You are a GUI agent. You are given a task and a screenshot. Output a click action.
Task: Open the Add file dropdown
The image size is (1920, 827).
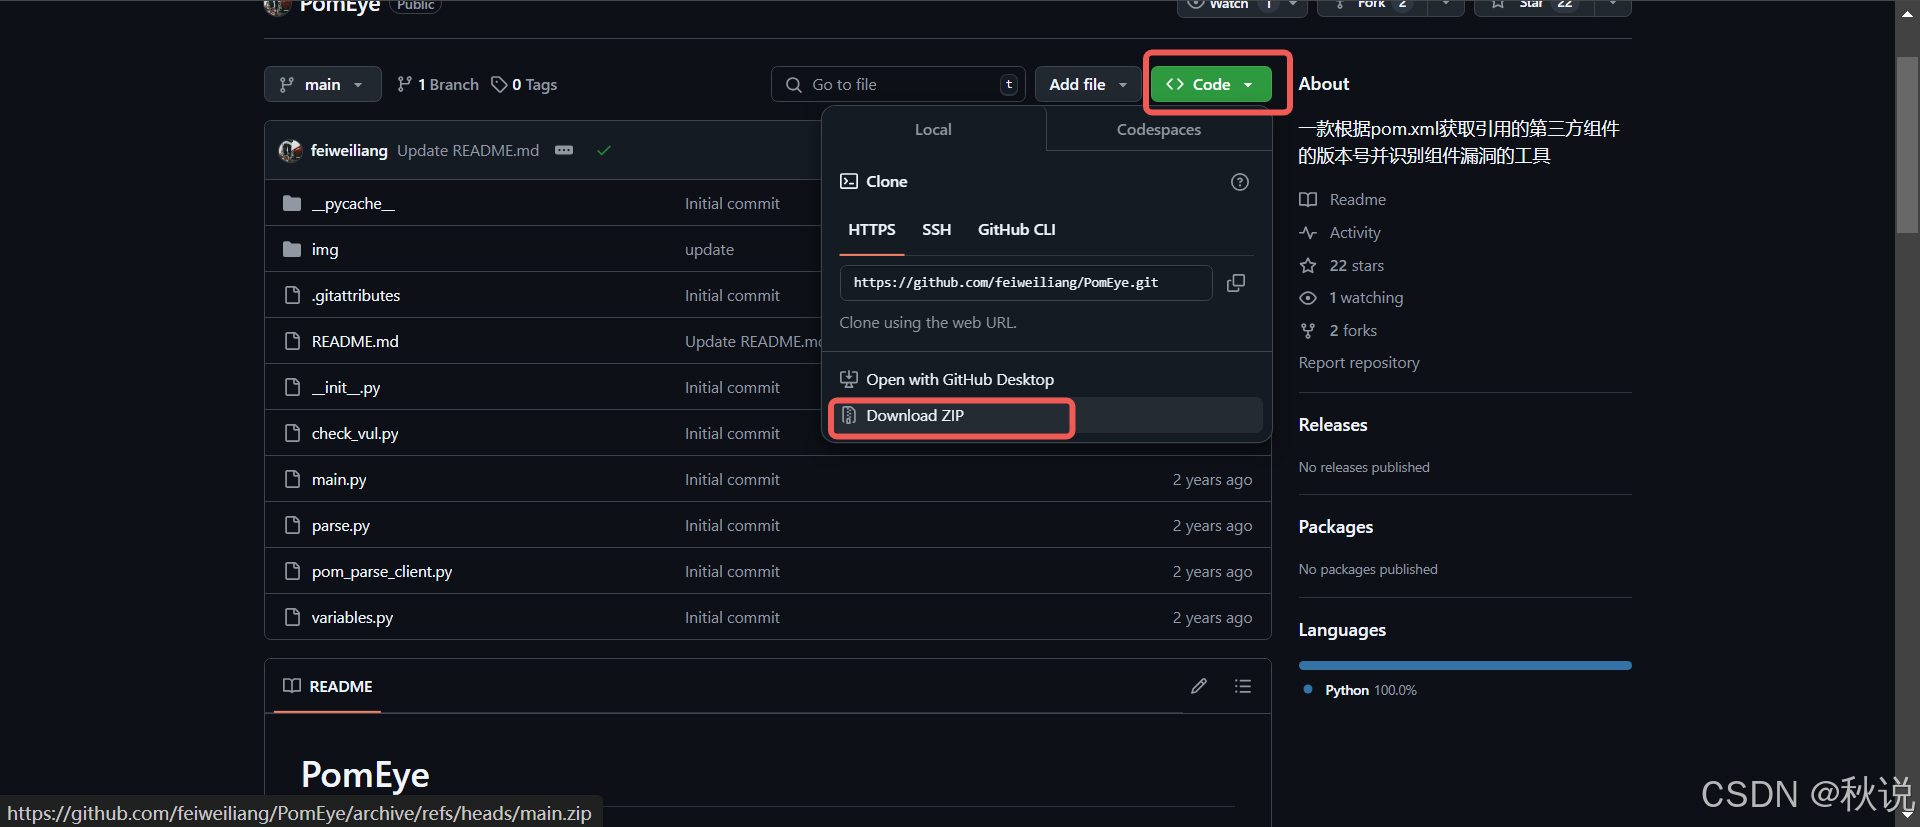(x=1087, y=84)
